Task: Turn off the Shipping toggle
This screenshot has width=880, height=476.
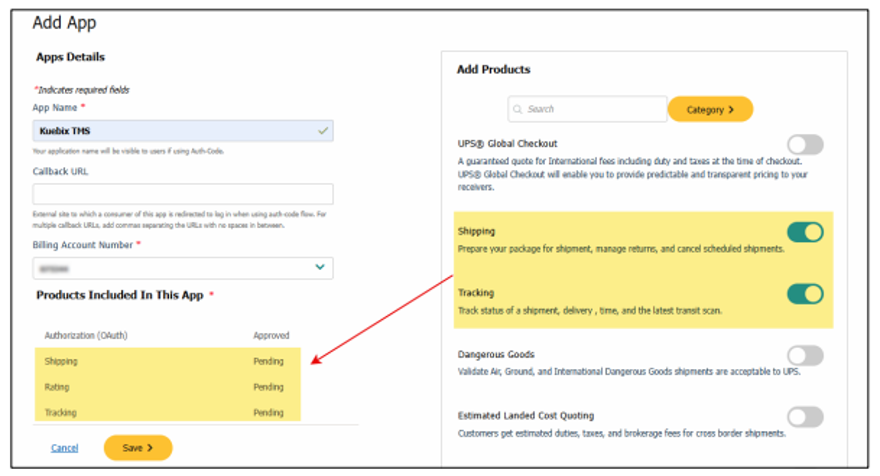Action: click(x=805, y=232)
